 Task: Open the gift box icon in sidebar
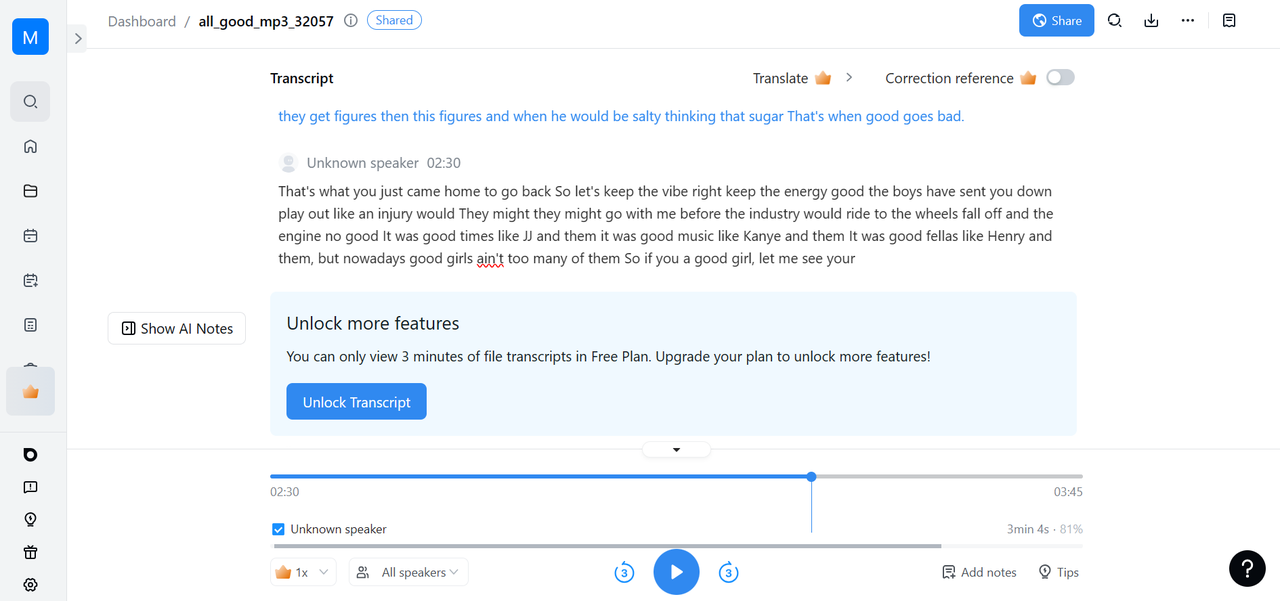point(30,552)
